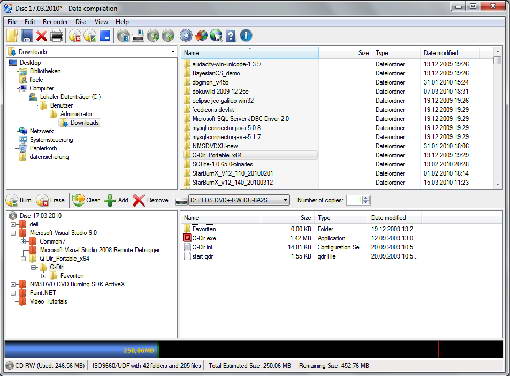
Task: Click the new compilation folder icon
Action: (12, 36)
